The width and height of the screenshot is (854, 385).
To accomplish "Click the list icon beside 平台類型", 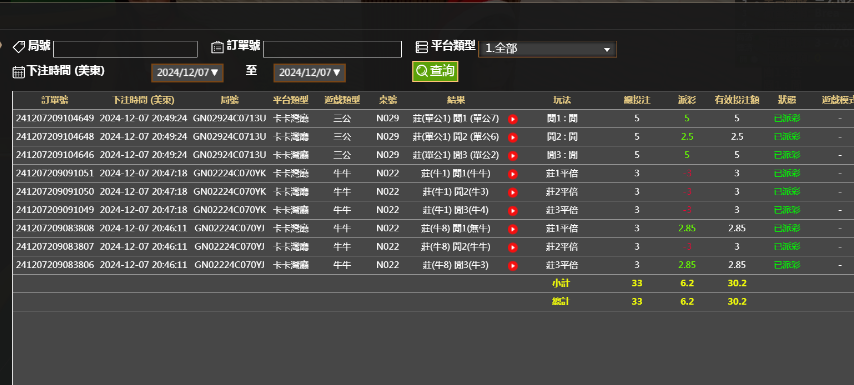I will click(422, 47).
